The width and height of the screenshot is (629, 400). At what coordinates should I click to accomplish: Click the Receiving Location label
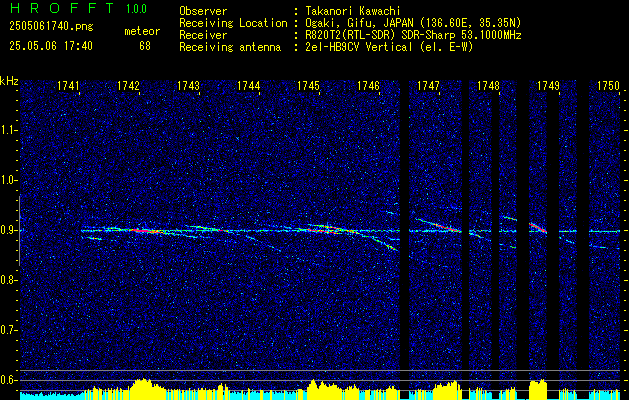click(x=233, y=23)
